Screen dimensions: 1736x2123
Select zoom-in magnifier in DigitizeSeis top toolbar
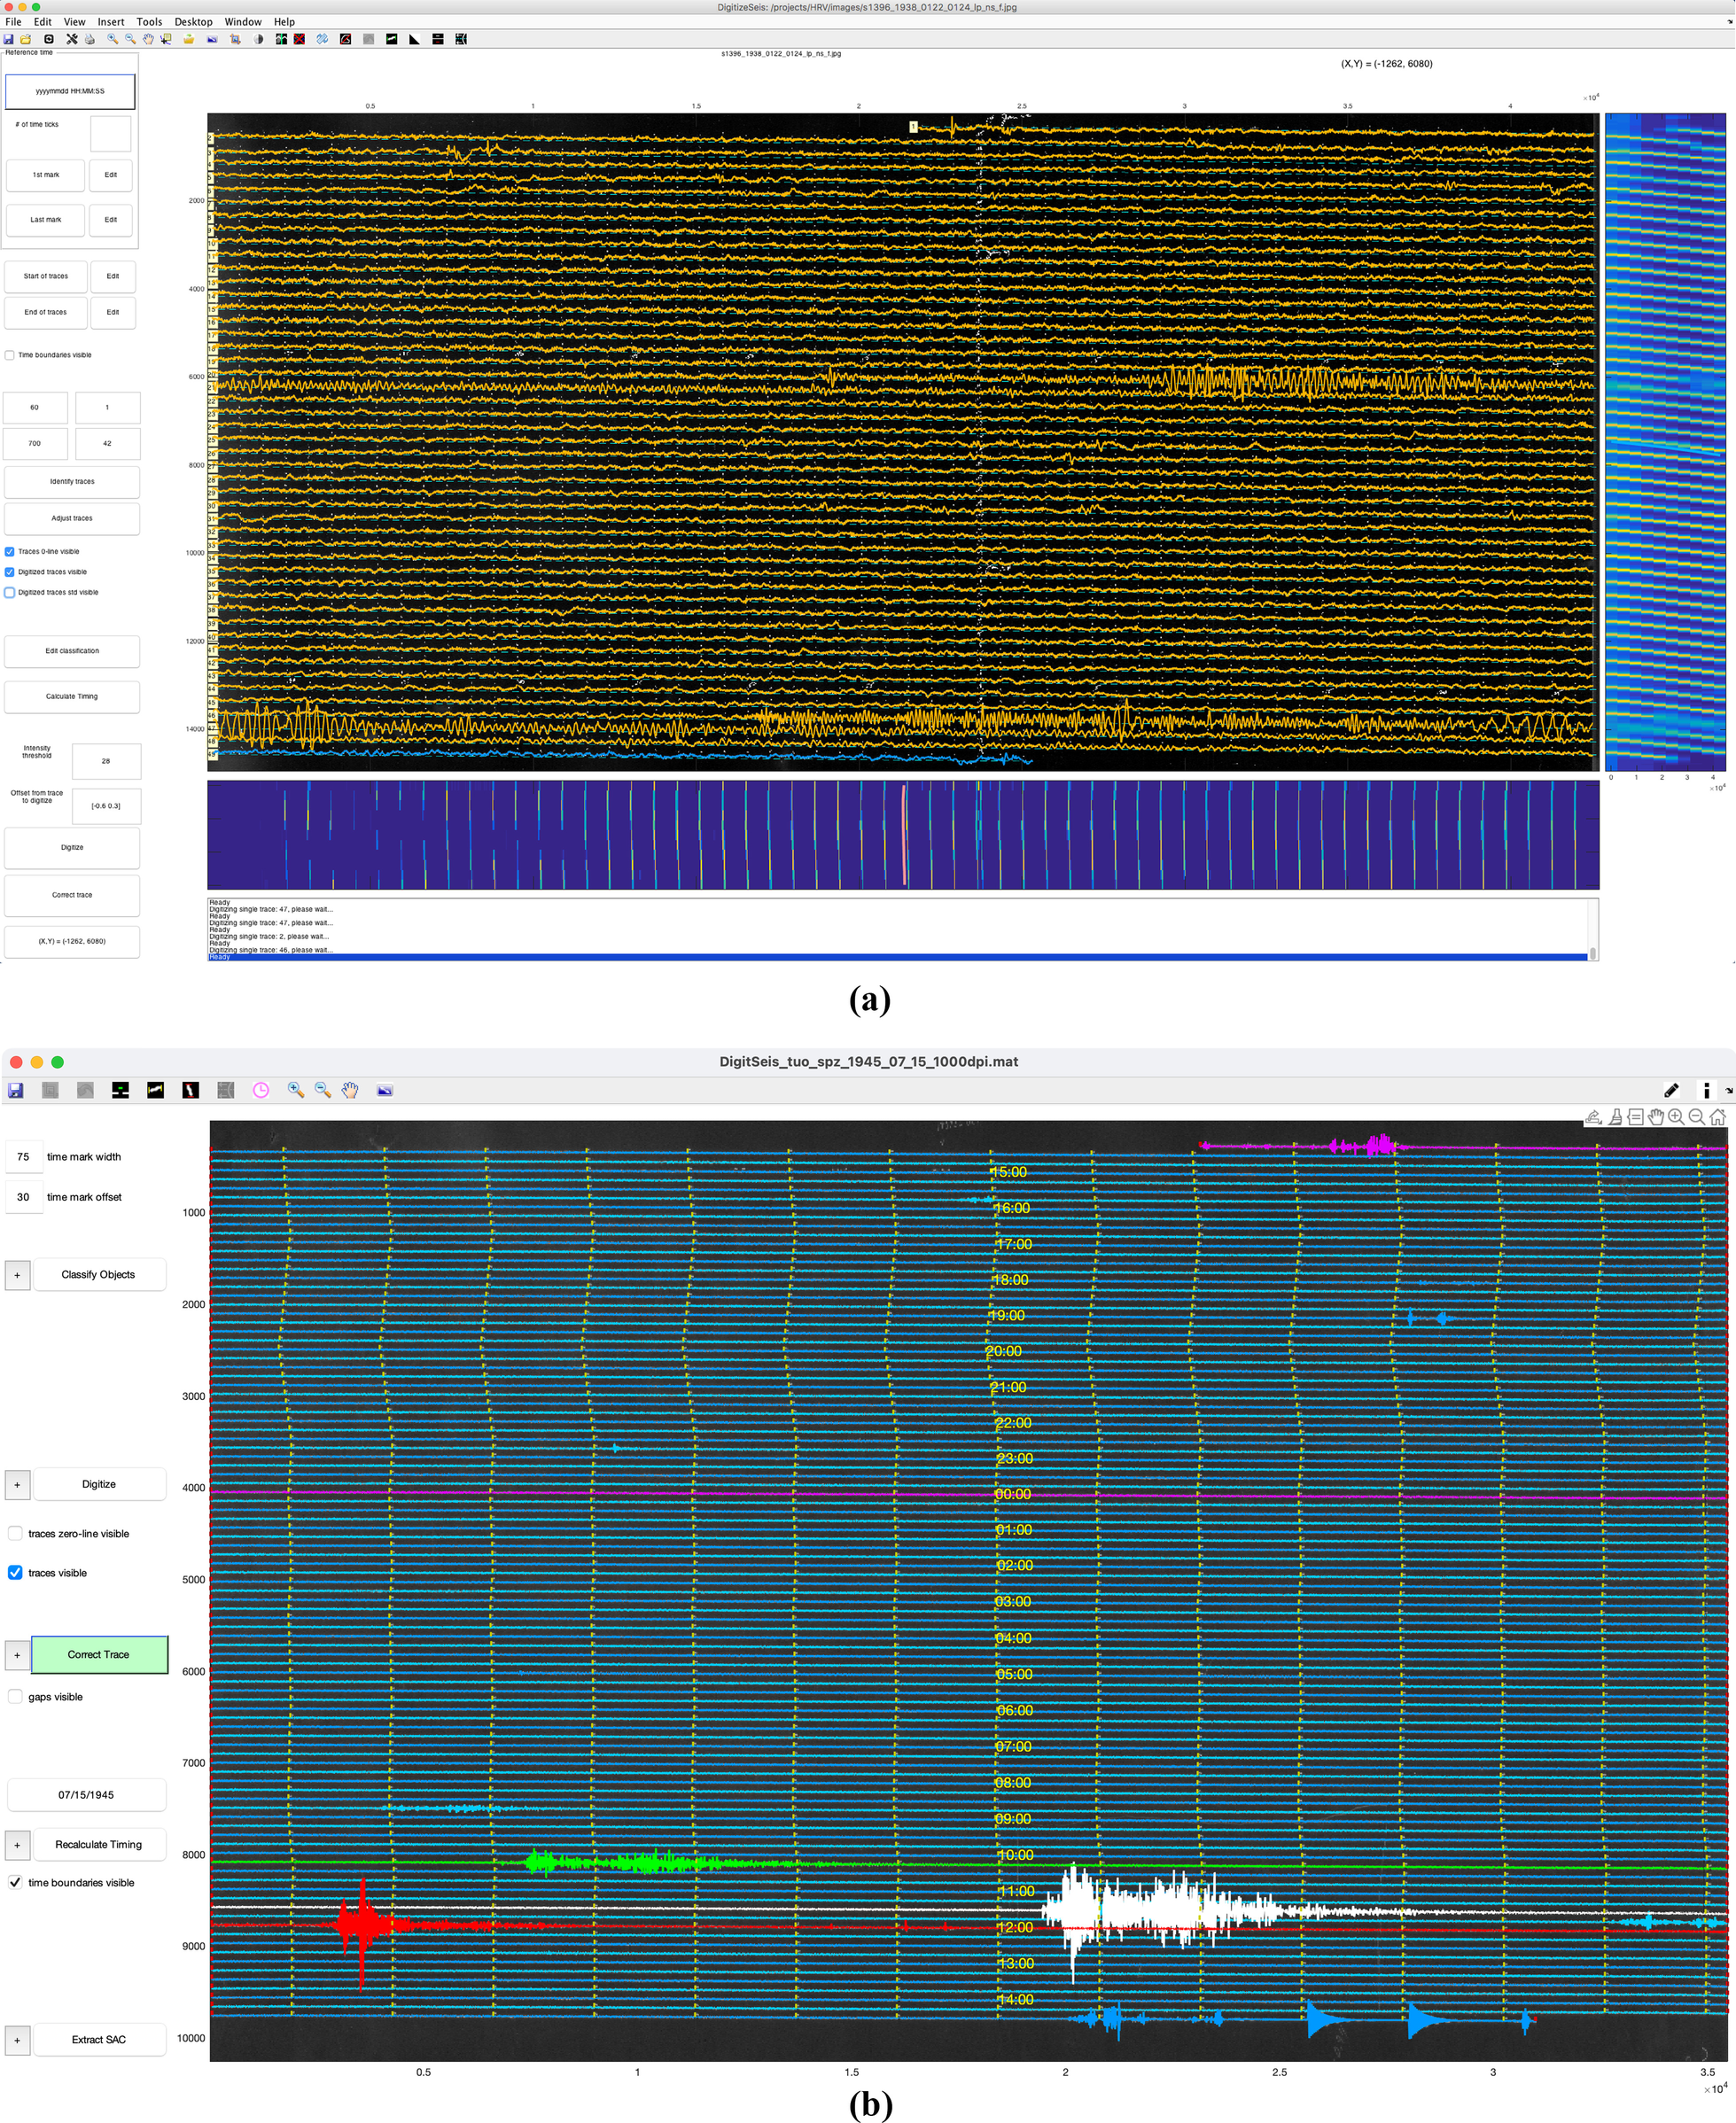pyautogui.click(x=113, y=40)
